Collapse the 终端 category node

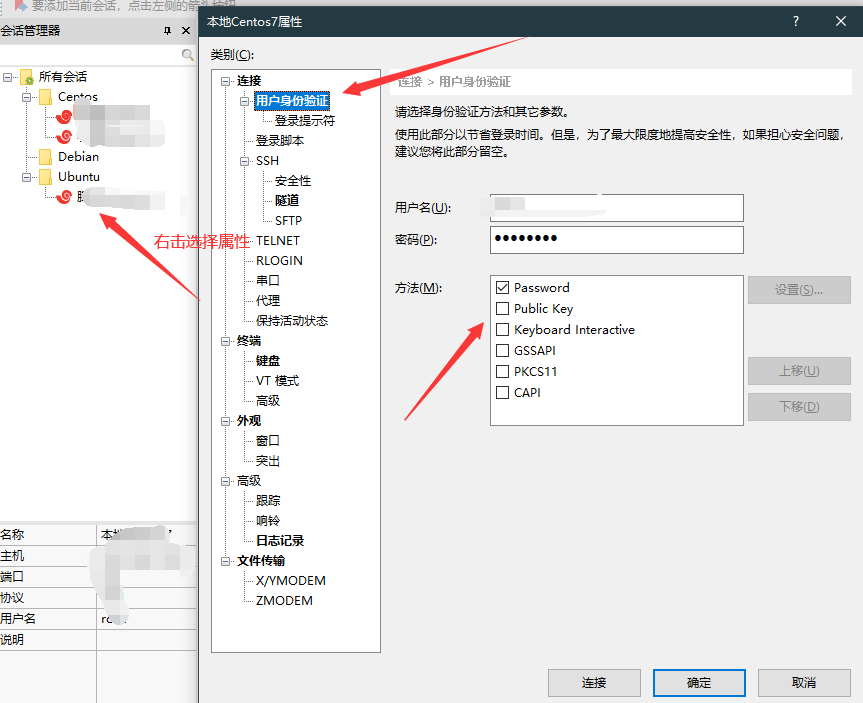coord(225,341)
